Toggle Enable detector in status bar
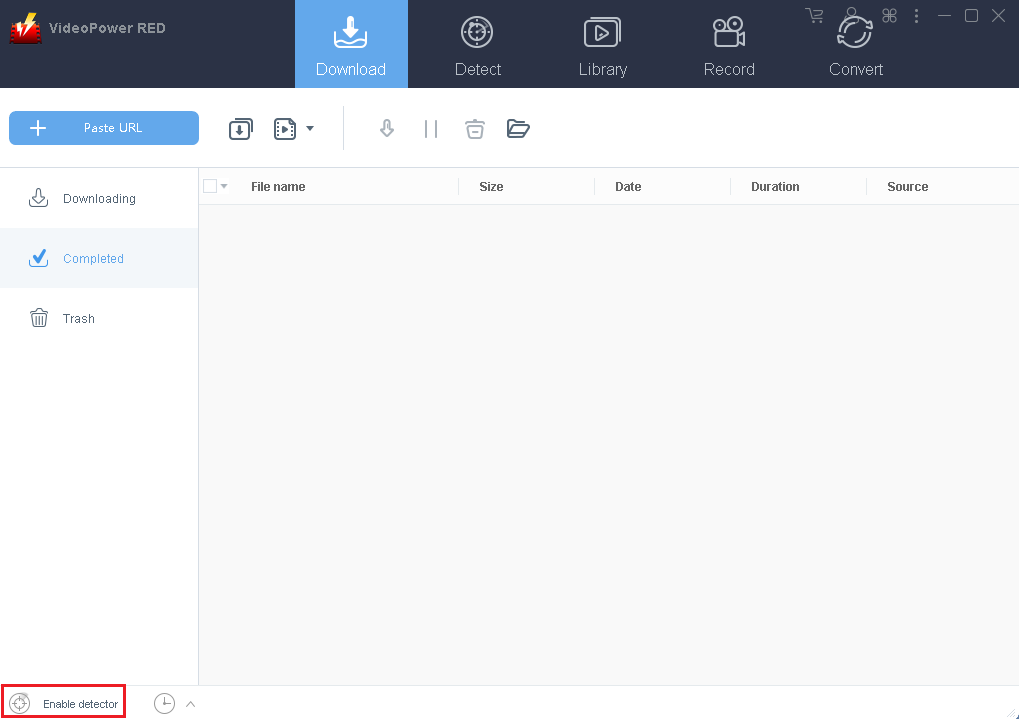1019x719 pixels. coord(64,704)
